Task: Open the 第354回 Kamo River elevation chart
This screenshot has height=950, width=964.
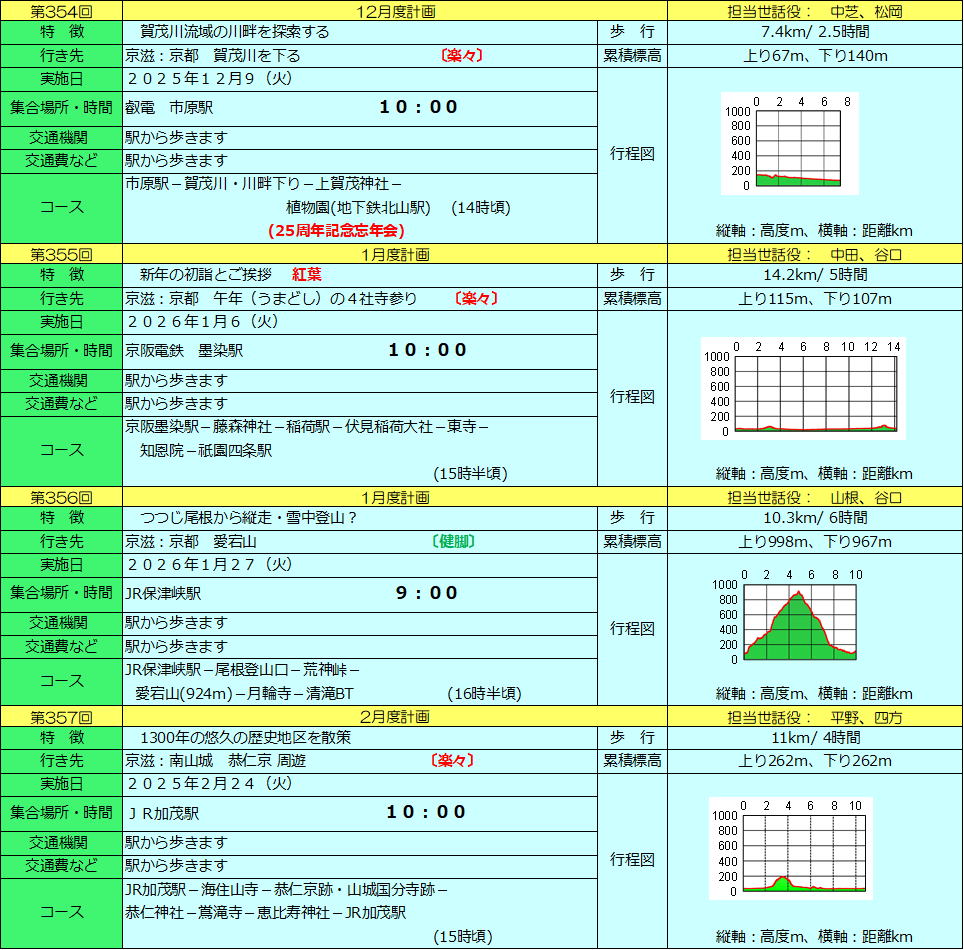Action: tap(790, 144)
